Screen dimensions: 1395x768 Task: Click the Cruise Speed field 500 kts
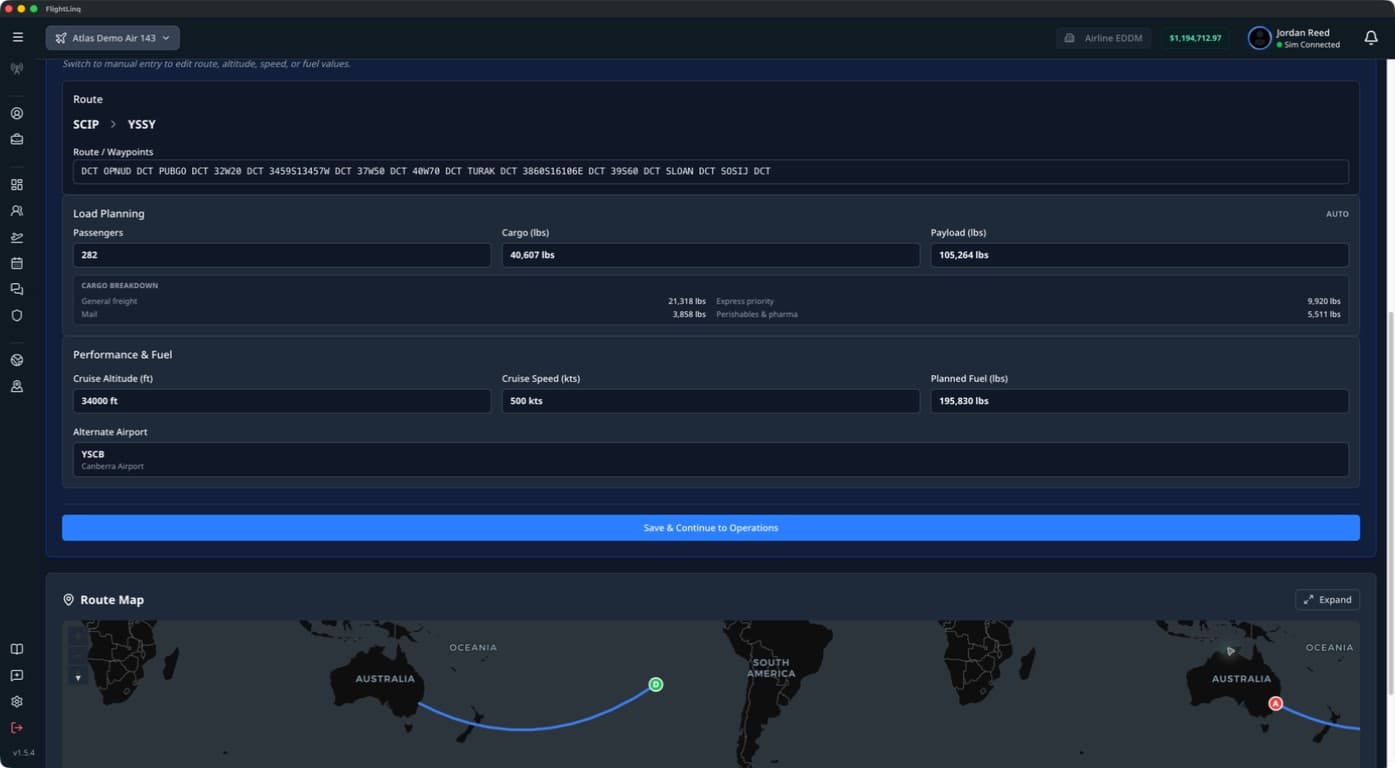[710, 401]
